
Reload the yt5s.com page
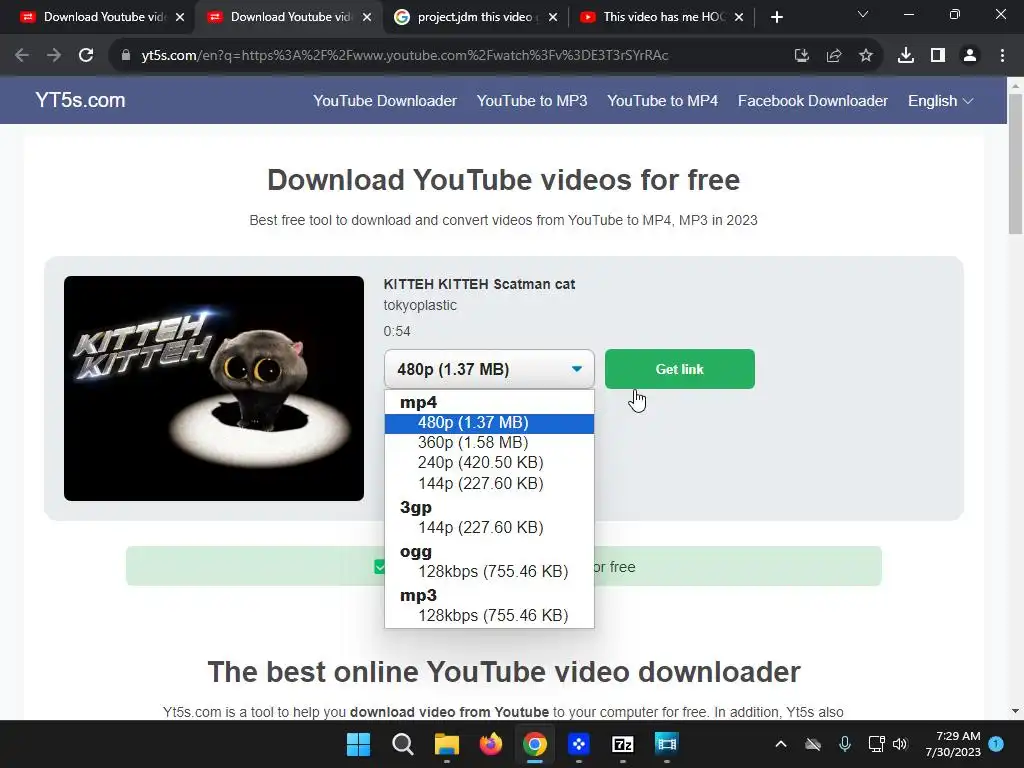click(x=86, y=56)
